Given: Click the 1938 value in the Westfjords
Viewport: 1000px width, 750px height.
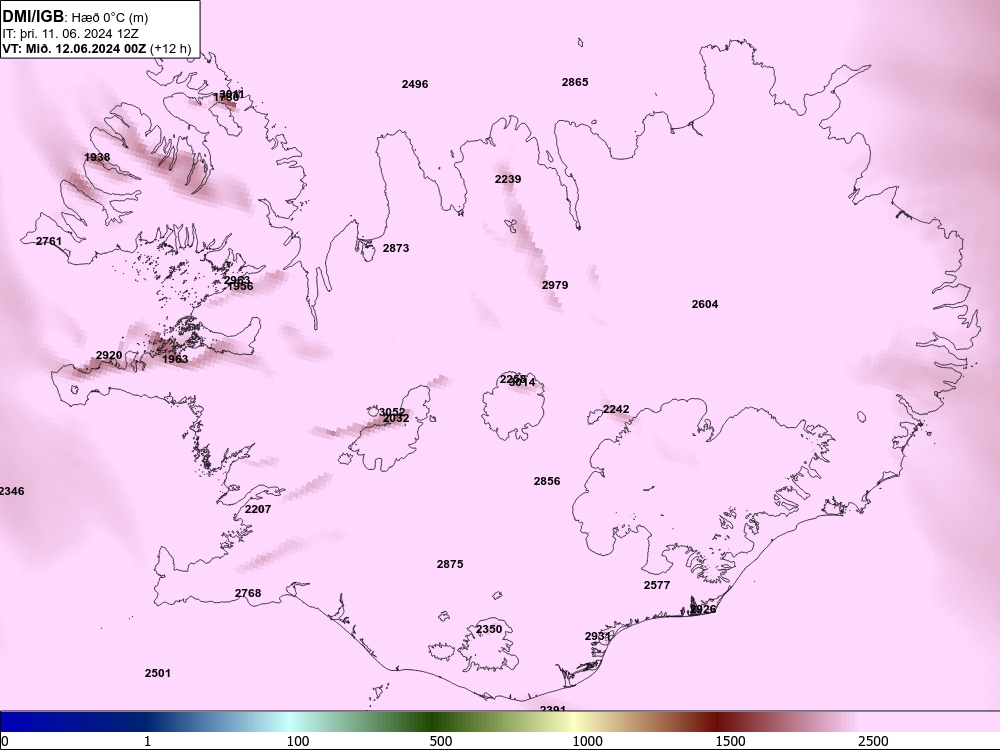Looking at the screenshot, I should [97, 158].
